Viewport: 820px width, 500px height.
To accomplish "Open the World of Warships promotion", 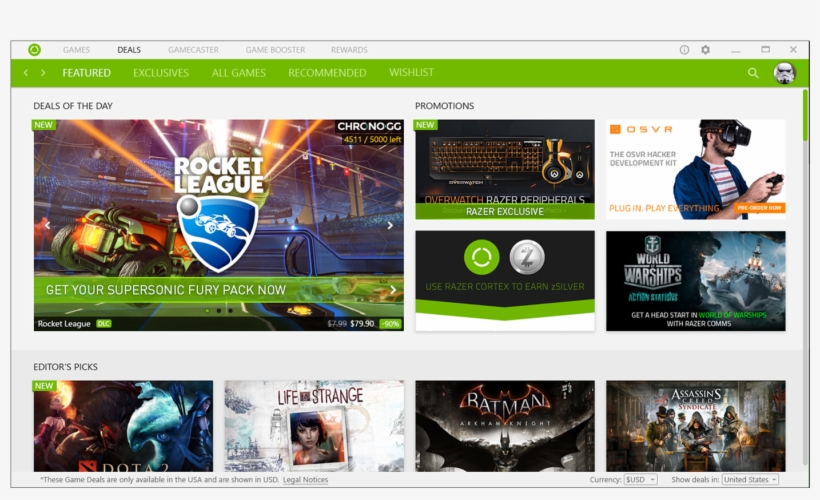I will pos(696,281).
